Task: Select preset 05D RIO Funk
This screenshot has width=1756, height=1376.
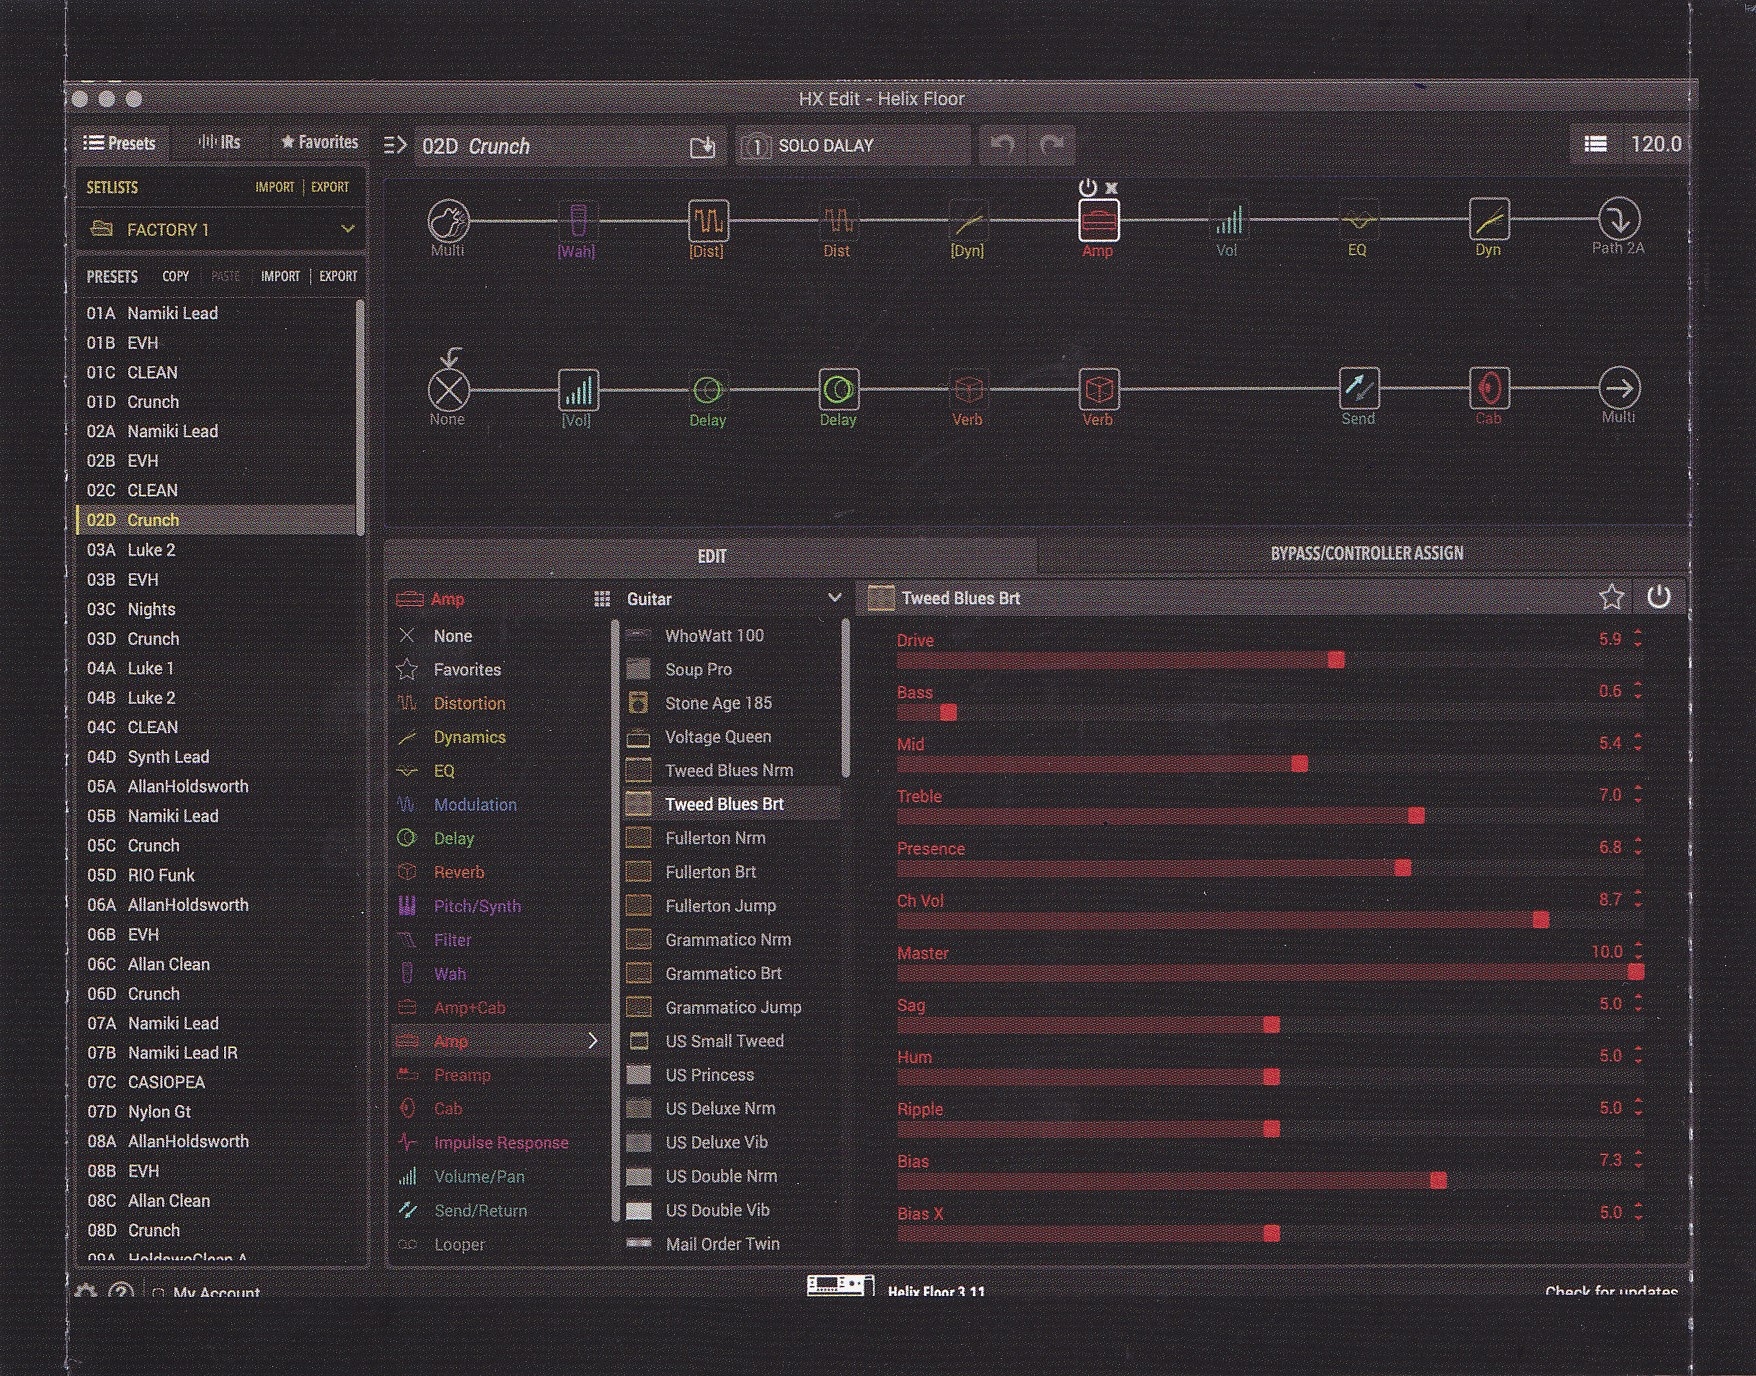Action: point(161,875)
